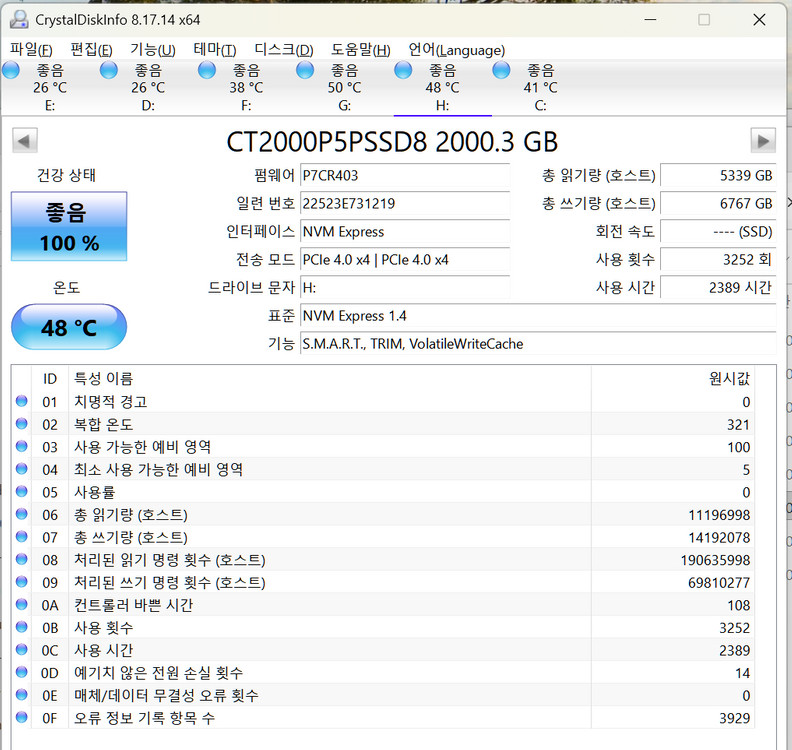Click the CrystalDiskInfo title bar icon

[x=19, y=20]
